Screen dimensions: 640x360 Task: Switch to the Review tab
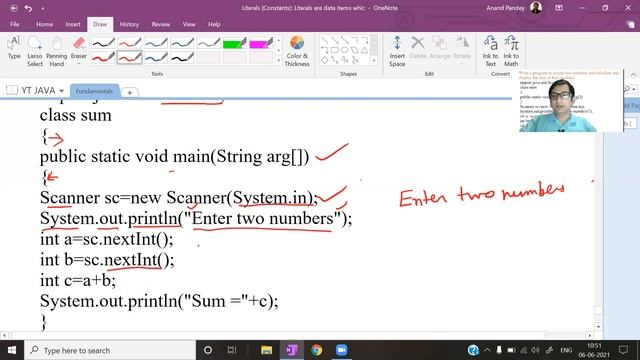click(161, 24)
